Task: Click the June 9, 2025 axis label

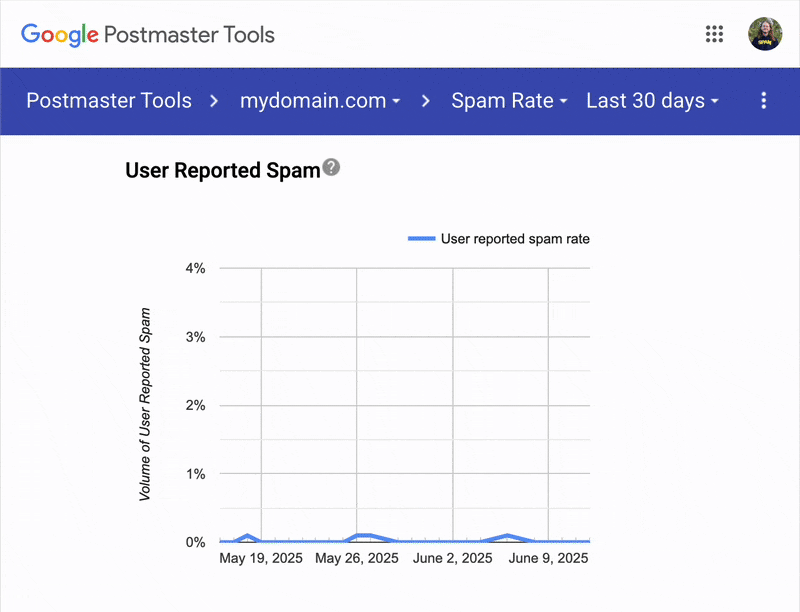Action: pyautogui.click(x=548, y=558)
